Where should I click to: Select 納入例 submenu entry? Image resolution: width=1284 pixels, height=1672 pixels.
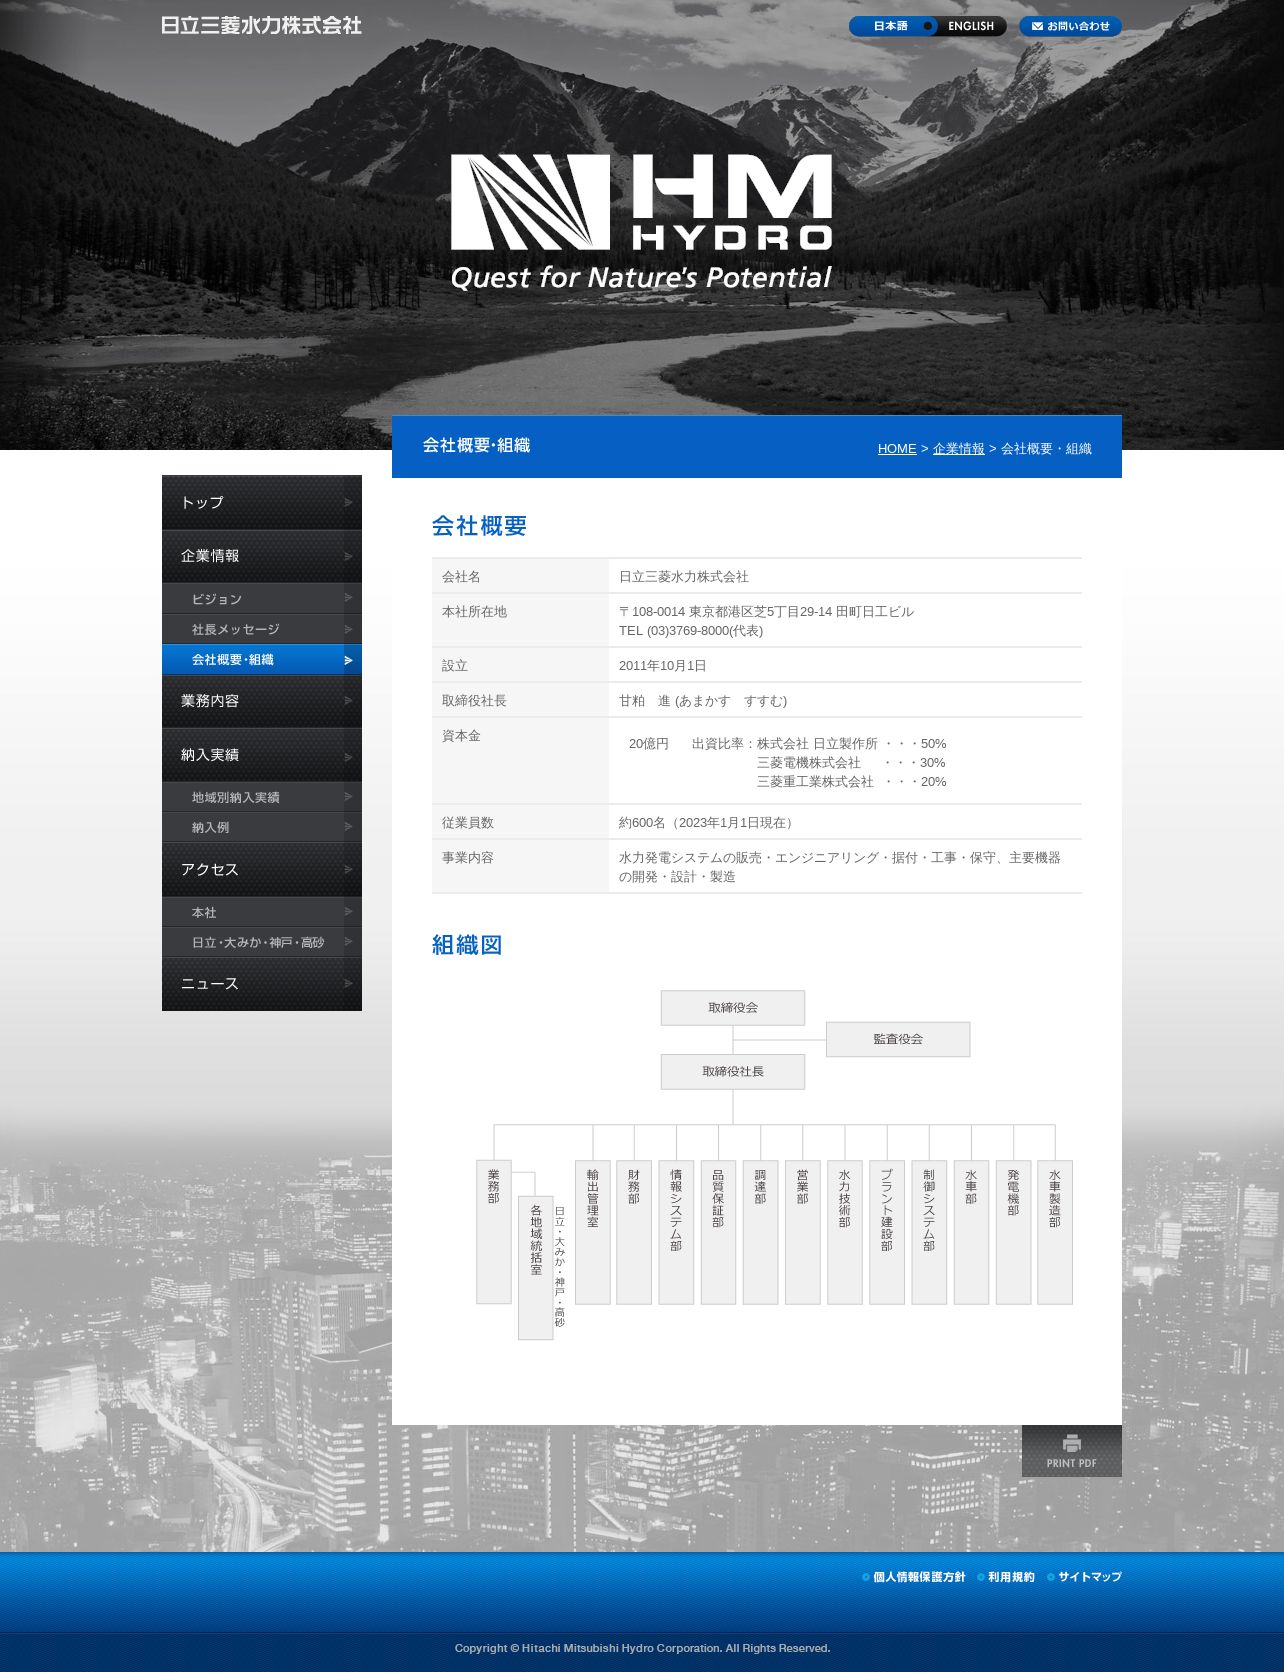262,827
